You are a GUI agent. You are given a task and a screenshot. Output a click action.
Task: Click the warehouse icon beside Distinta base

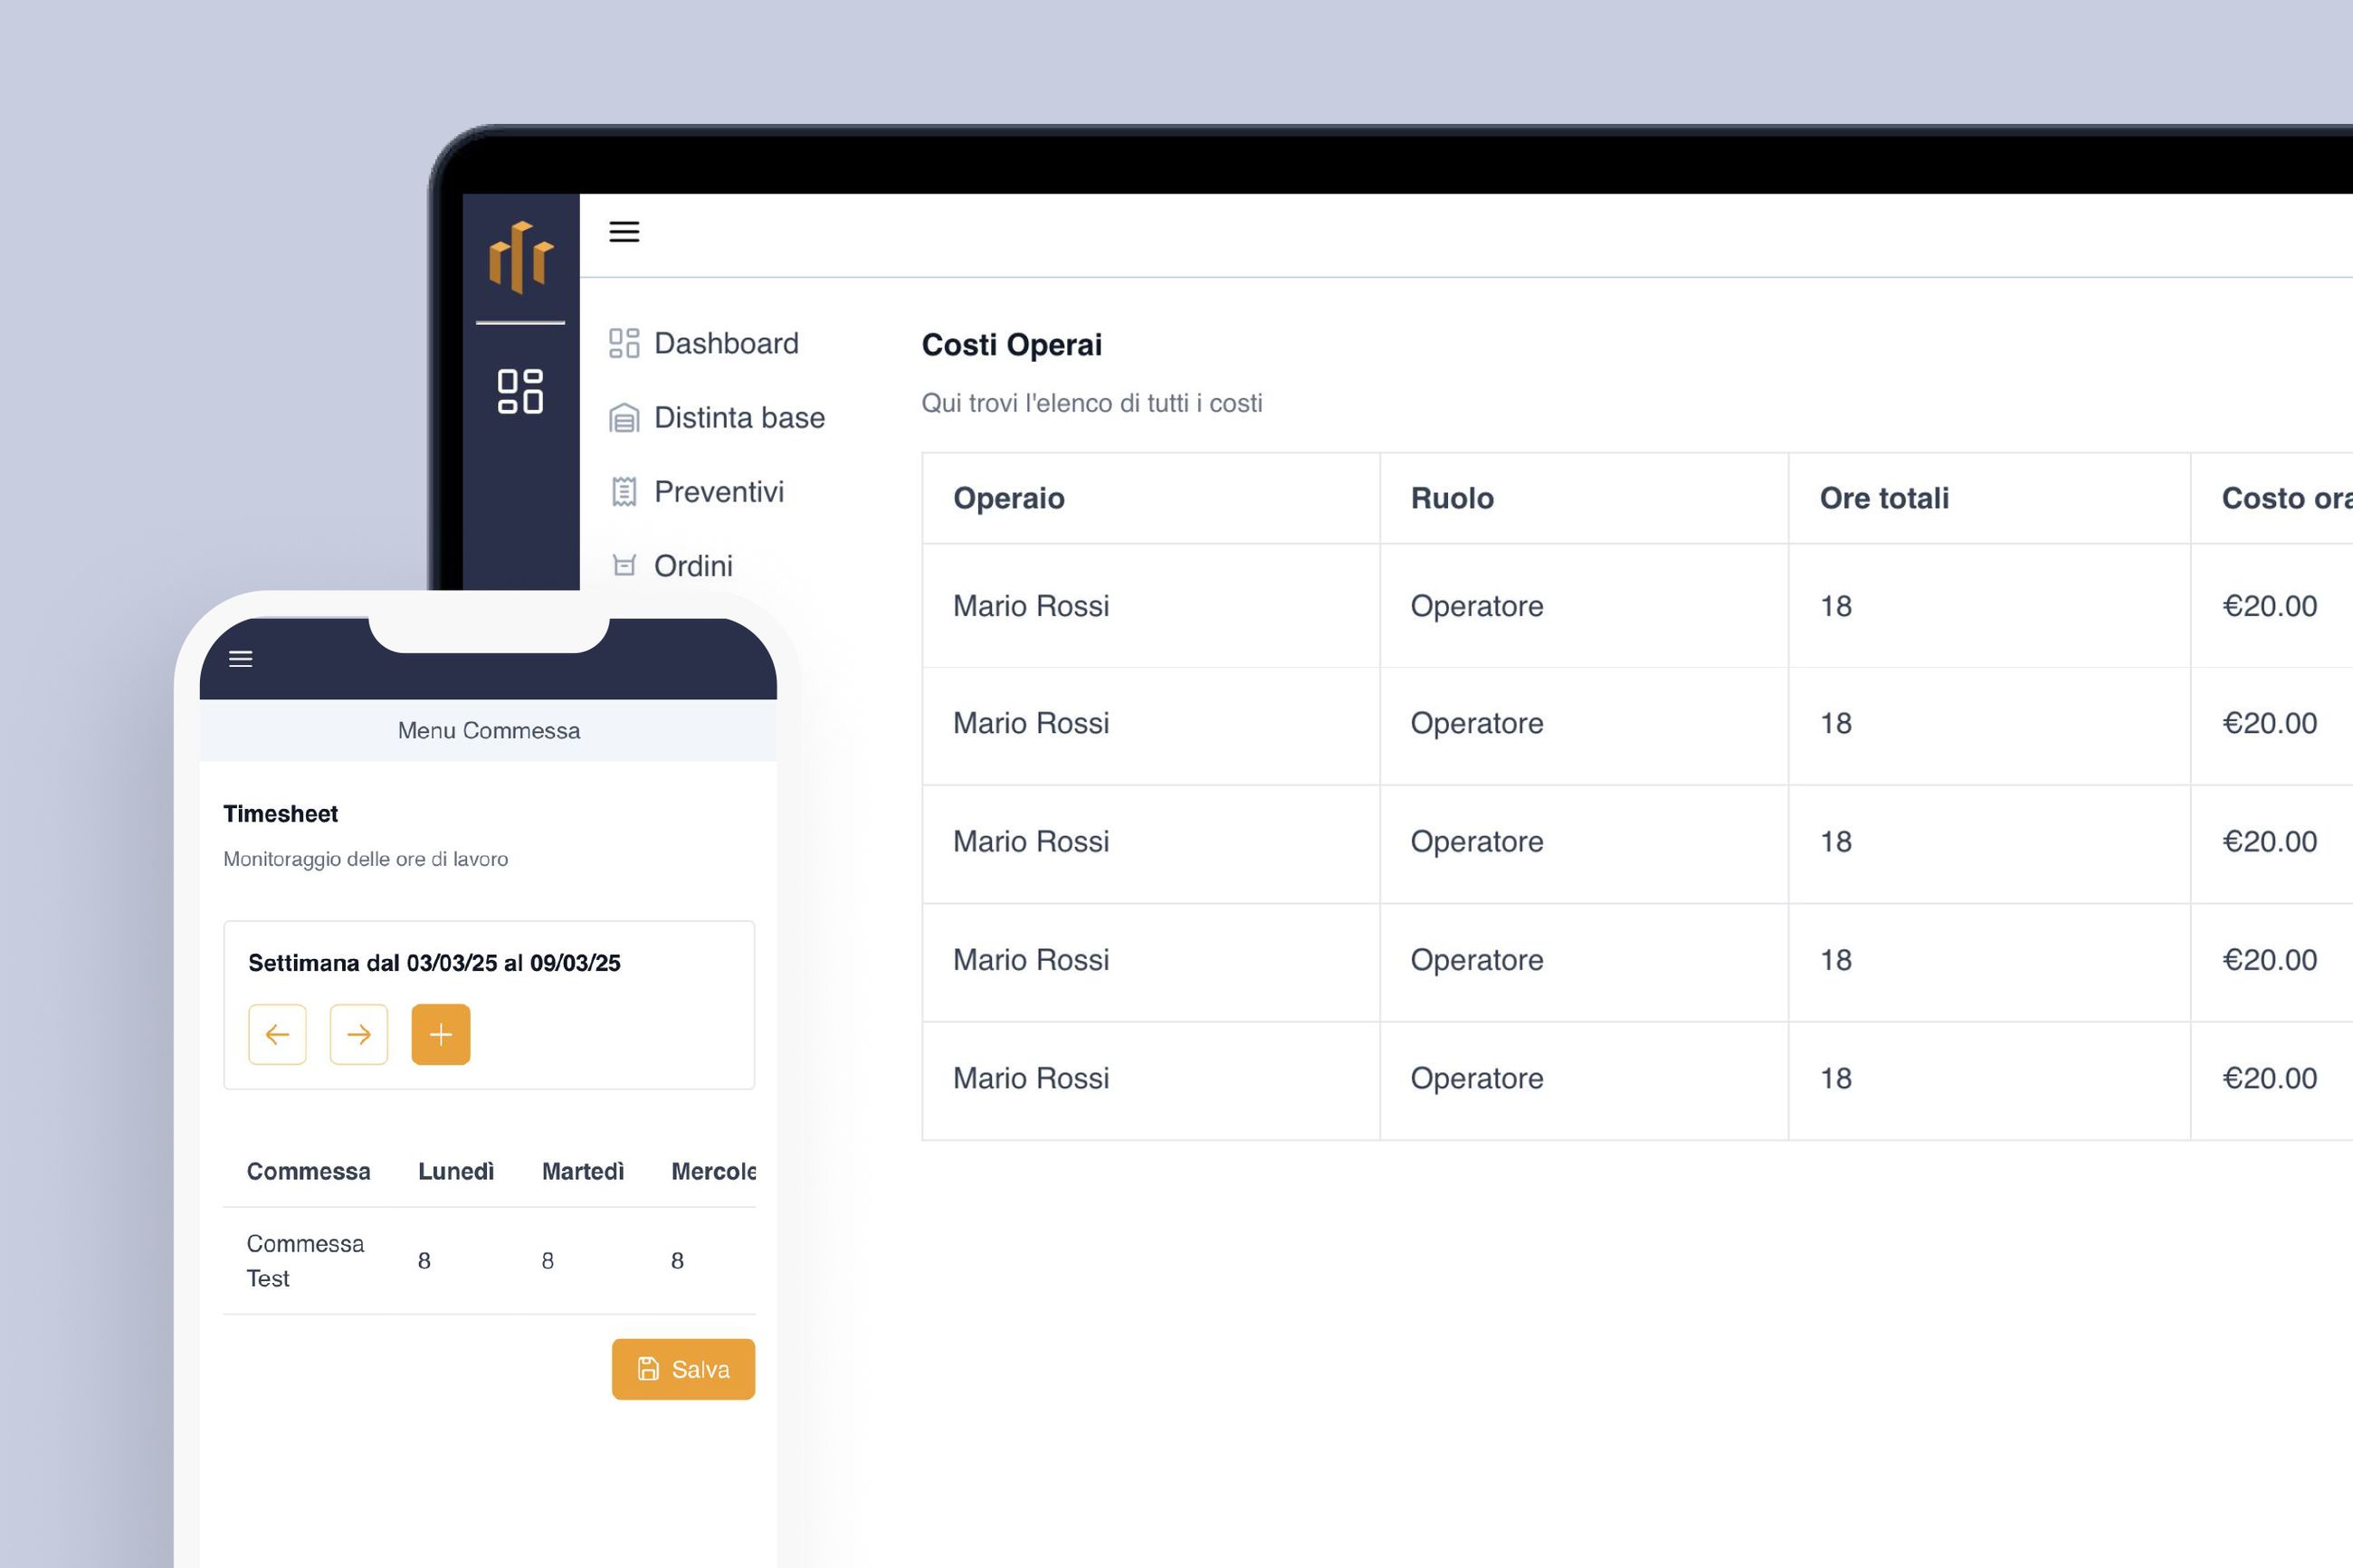tap(624, 418)
